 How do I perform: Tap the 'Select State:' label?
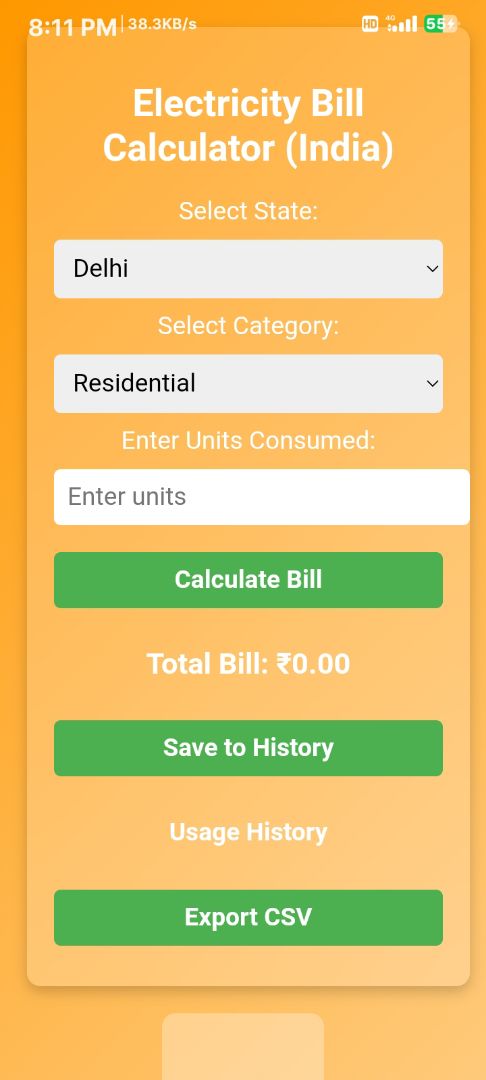point(248,211)
